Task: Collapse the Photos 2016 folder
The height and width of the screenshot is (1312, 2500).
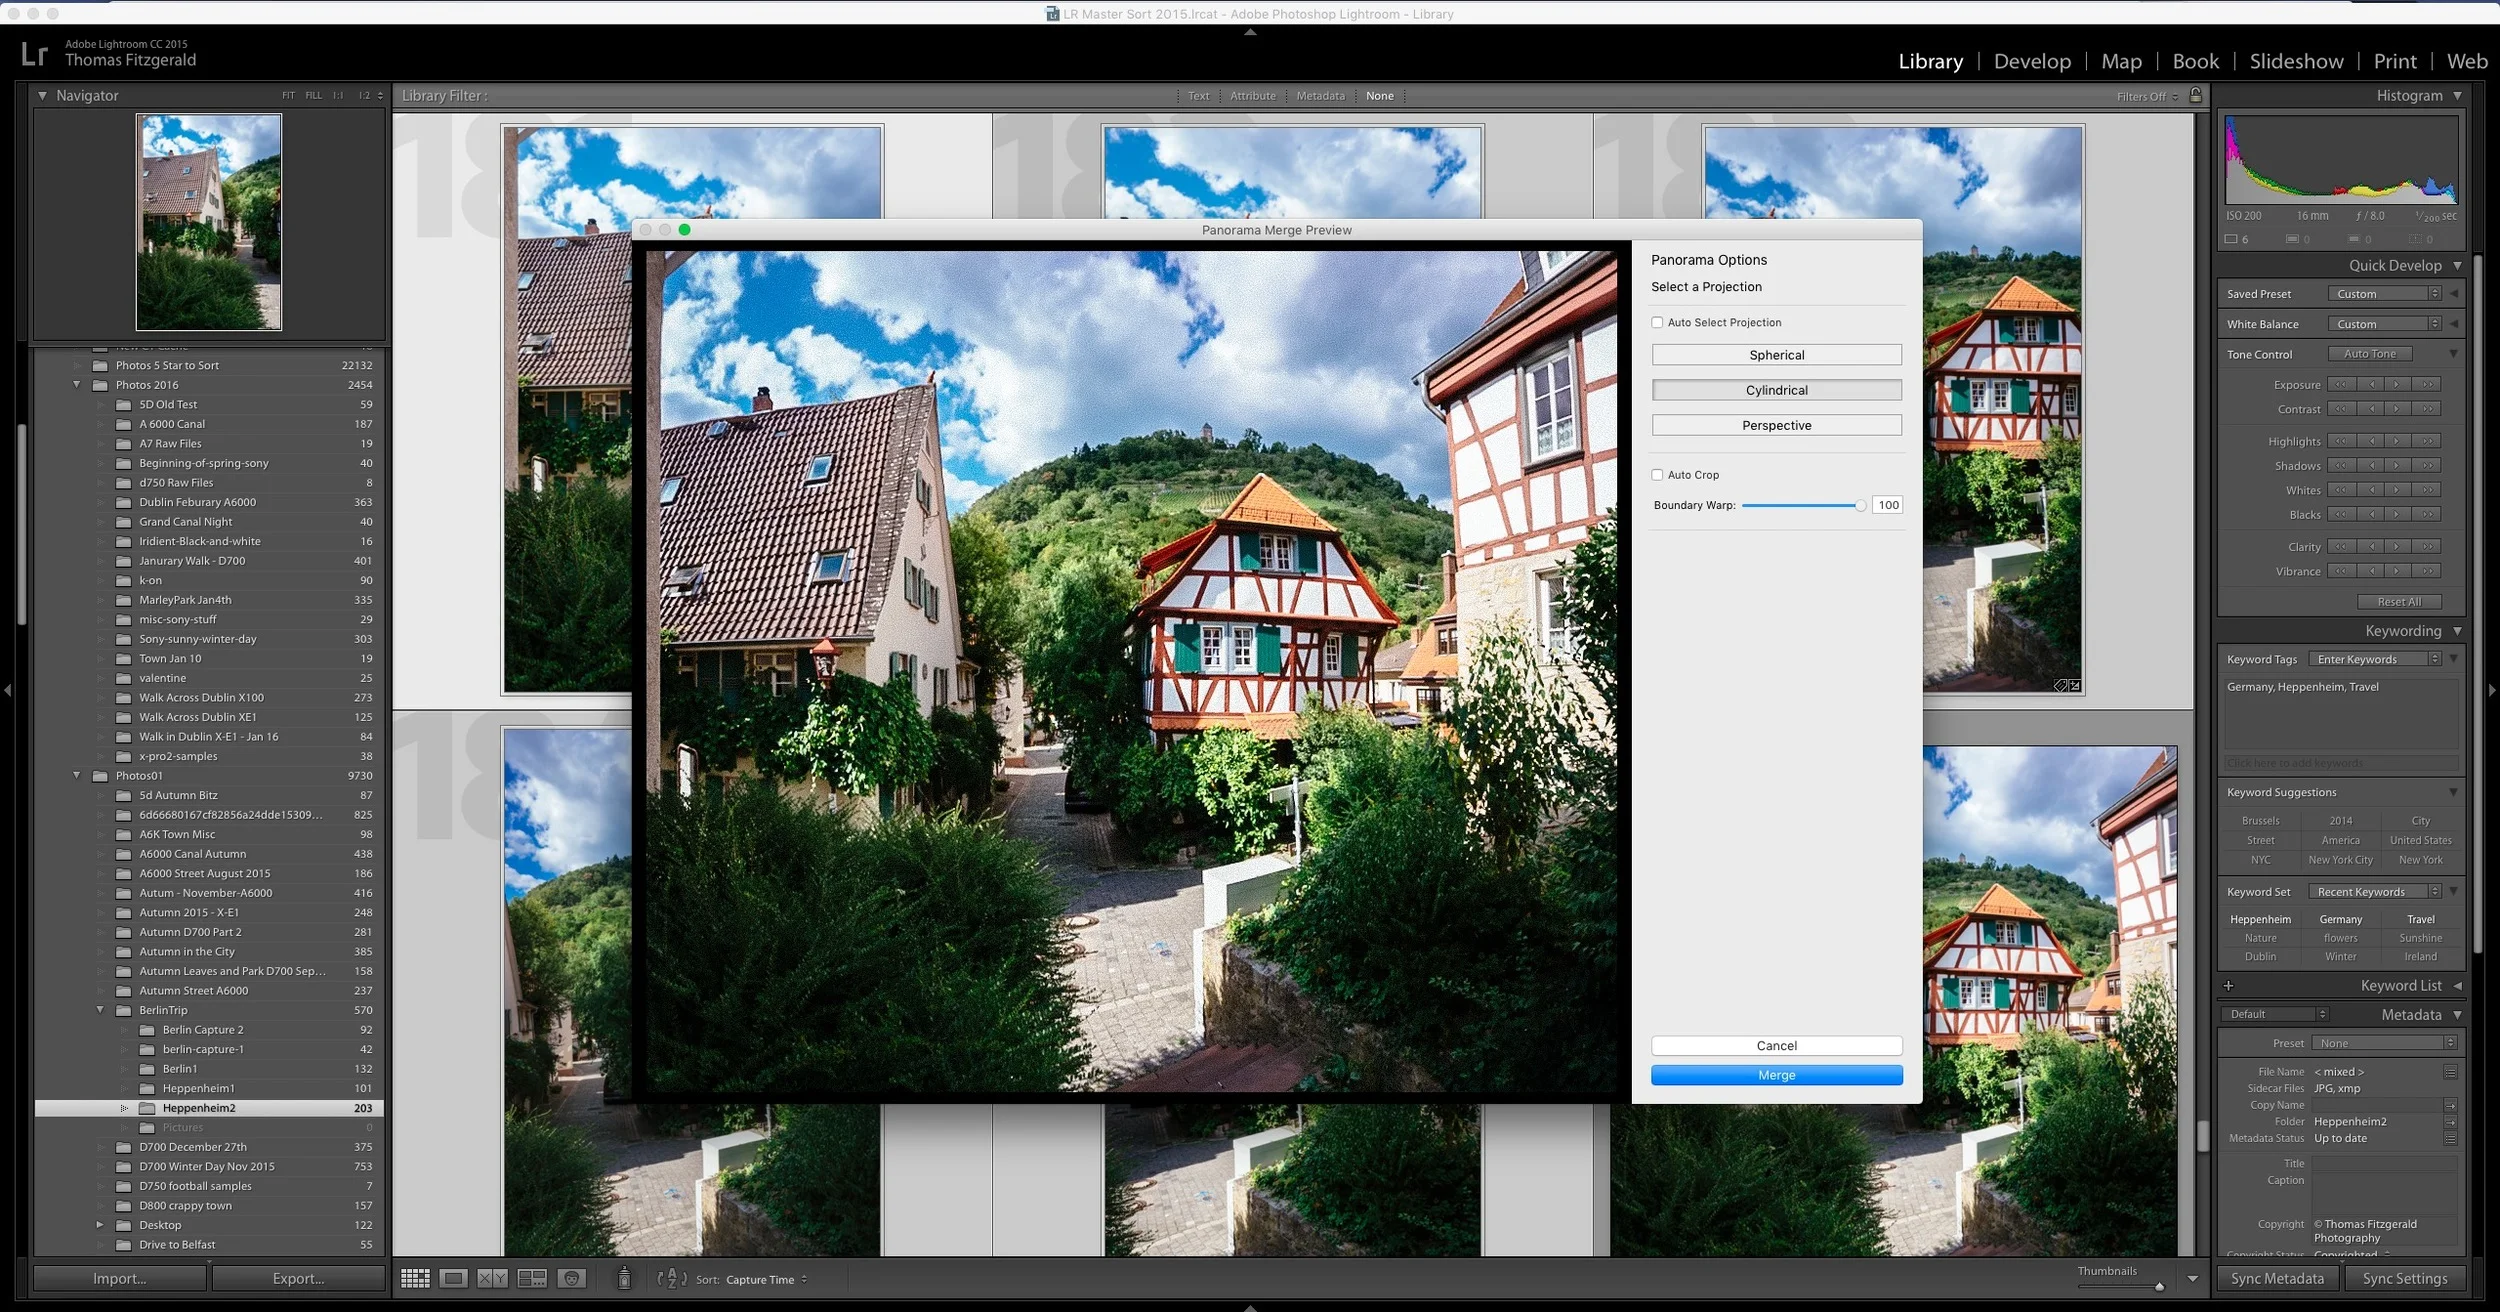Action: click(78, 384)
